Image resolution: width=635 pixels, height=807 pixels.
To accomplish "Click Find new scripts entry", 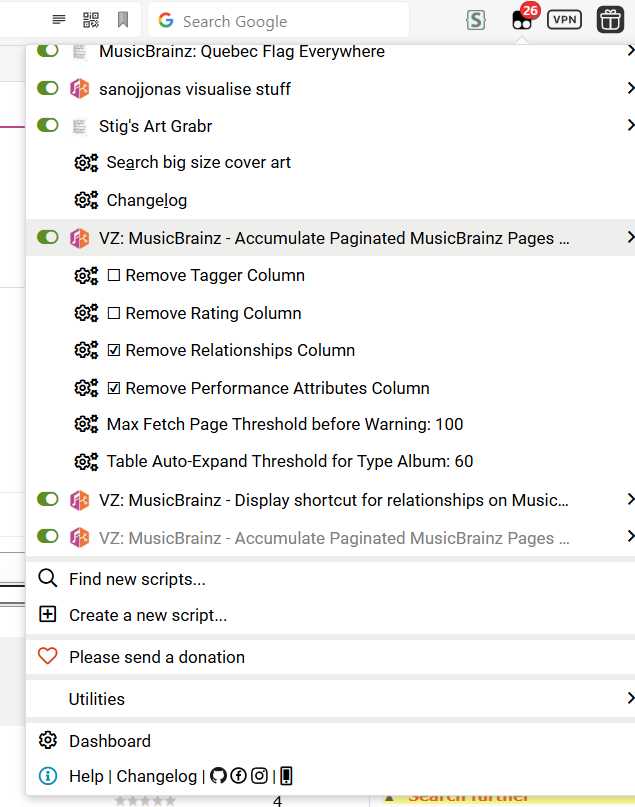I will [x=137, y=579].
